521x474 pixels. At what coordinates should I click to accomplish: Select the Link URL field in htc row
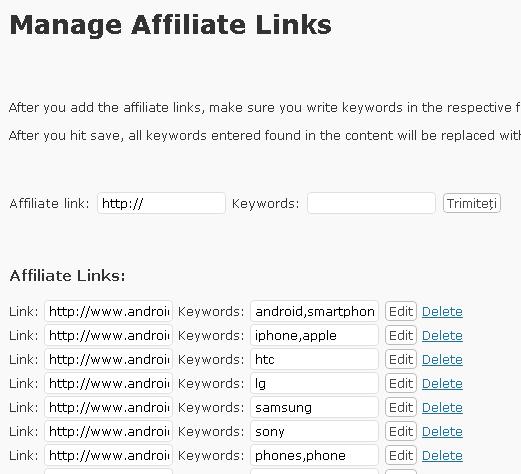click(108, 360)
